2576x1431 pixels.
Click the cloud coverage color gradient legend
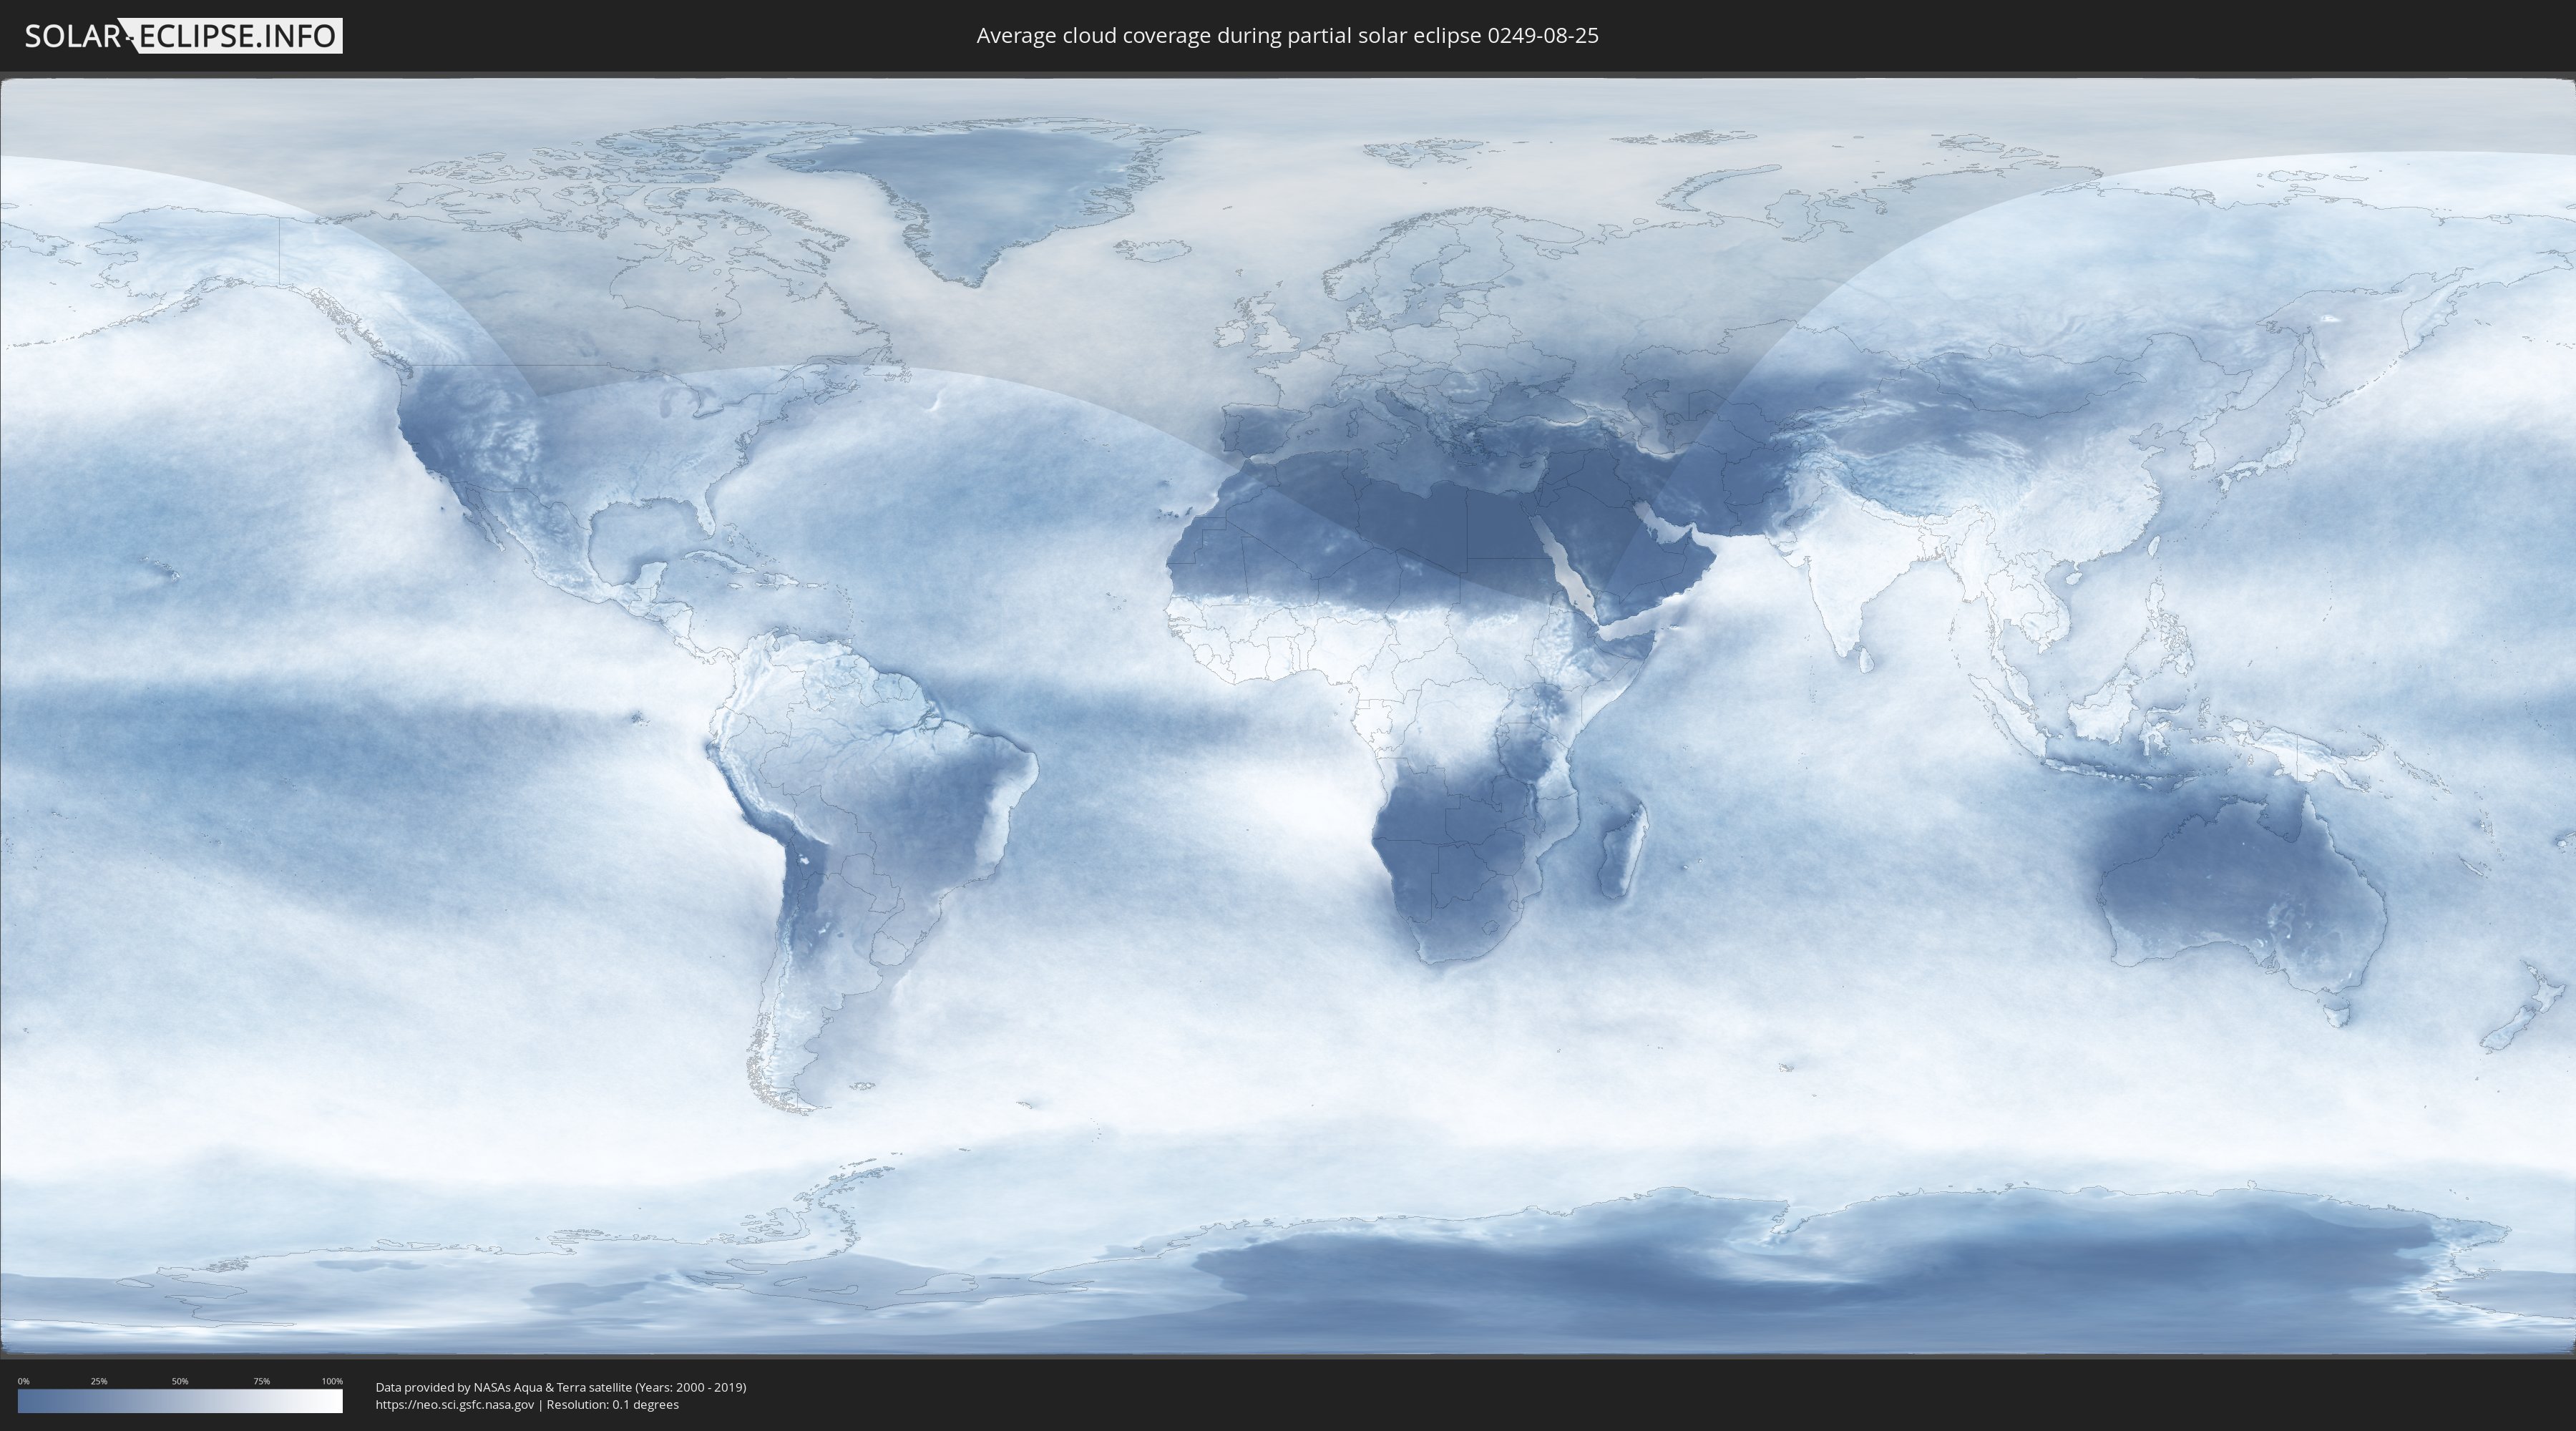coord(180,1401)
